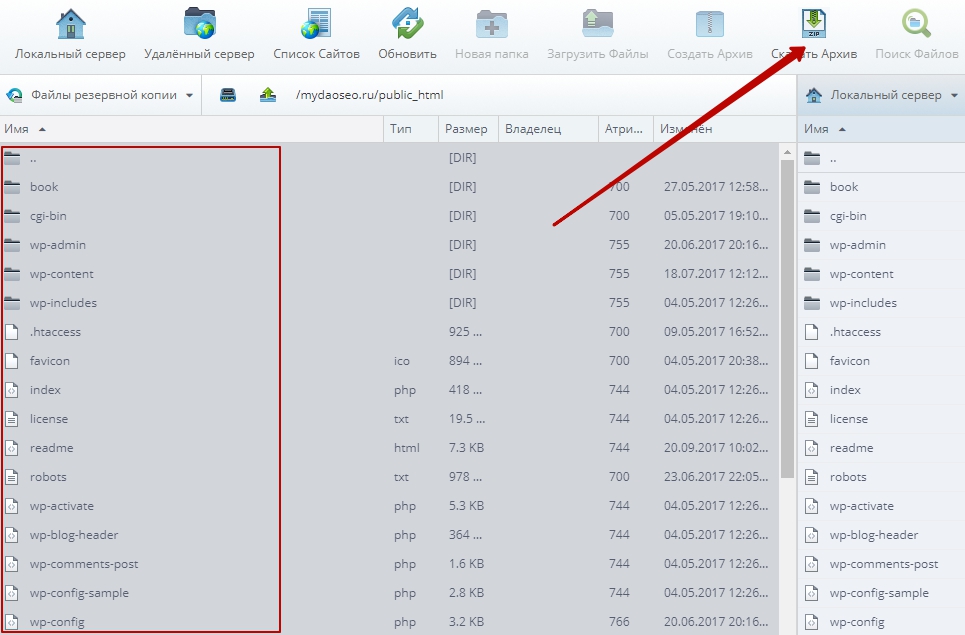Click the drive icon beside the path
This screenshot has height=635, width=965.
[x=228, y=95]
